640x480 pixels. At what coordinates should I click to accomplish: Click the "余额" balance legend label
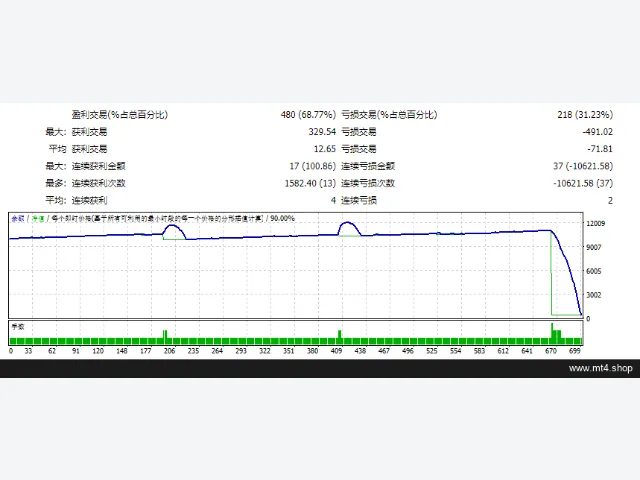click(18, 219)
